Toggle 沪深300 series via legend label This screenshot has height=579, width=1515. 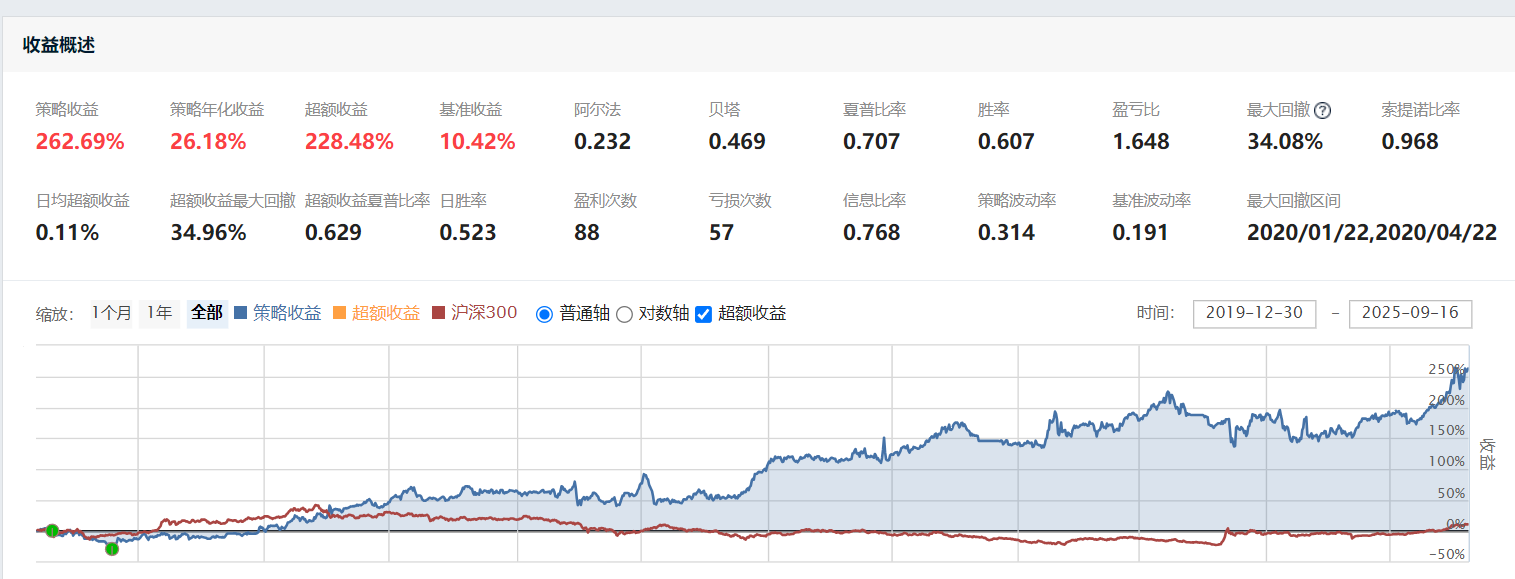pyautogui.click(x=484, y=313)
